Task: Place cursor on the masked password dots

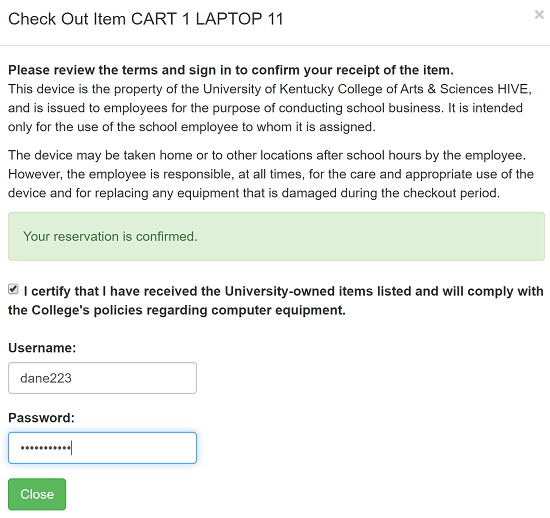Action: pyautogui.click(x=46, y=448)
